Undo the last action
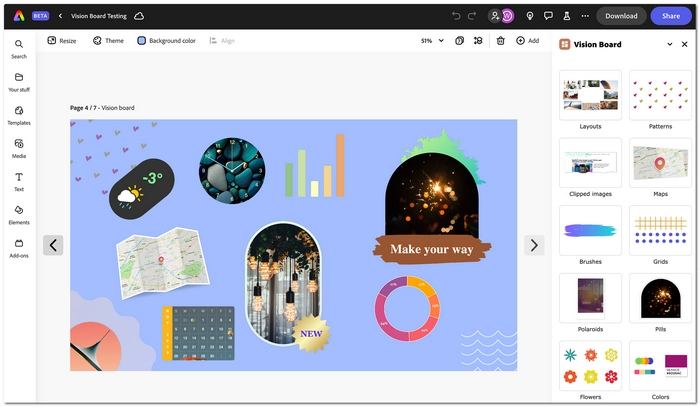700x407 pixels. click(456, 16)
